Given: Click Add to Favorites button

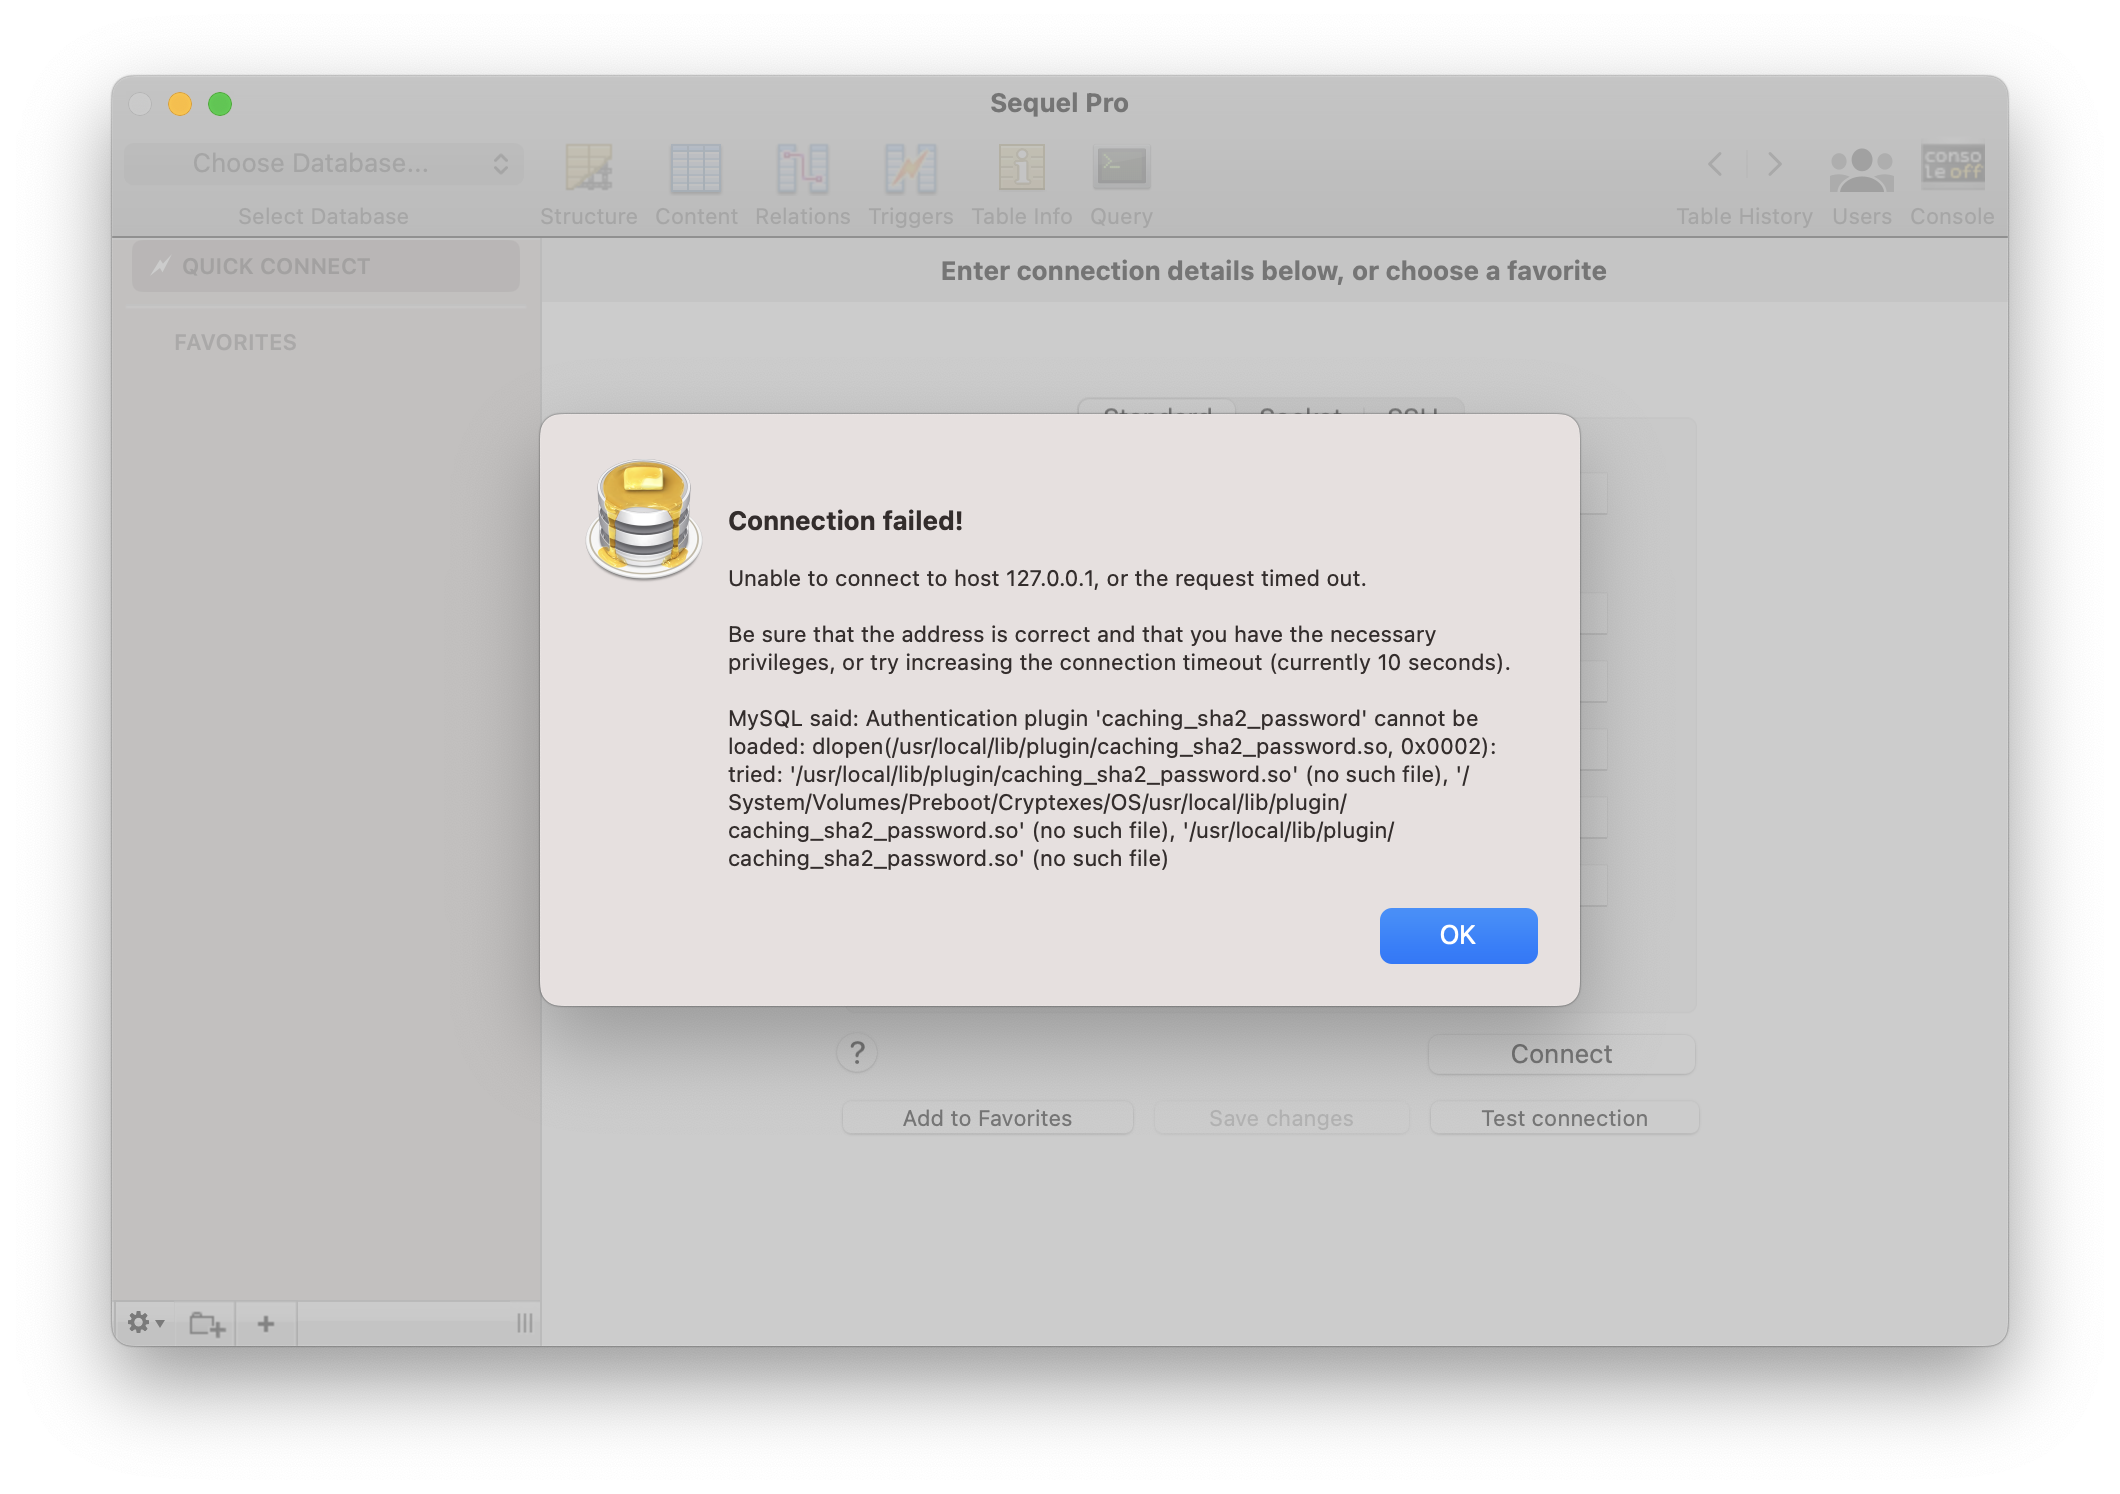Looking at the screenshot, I should 987,1118.
